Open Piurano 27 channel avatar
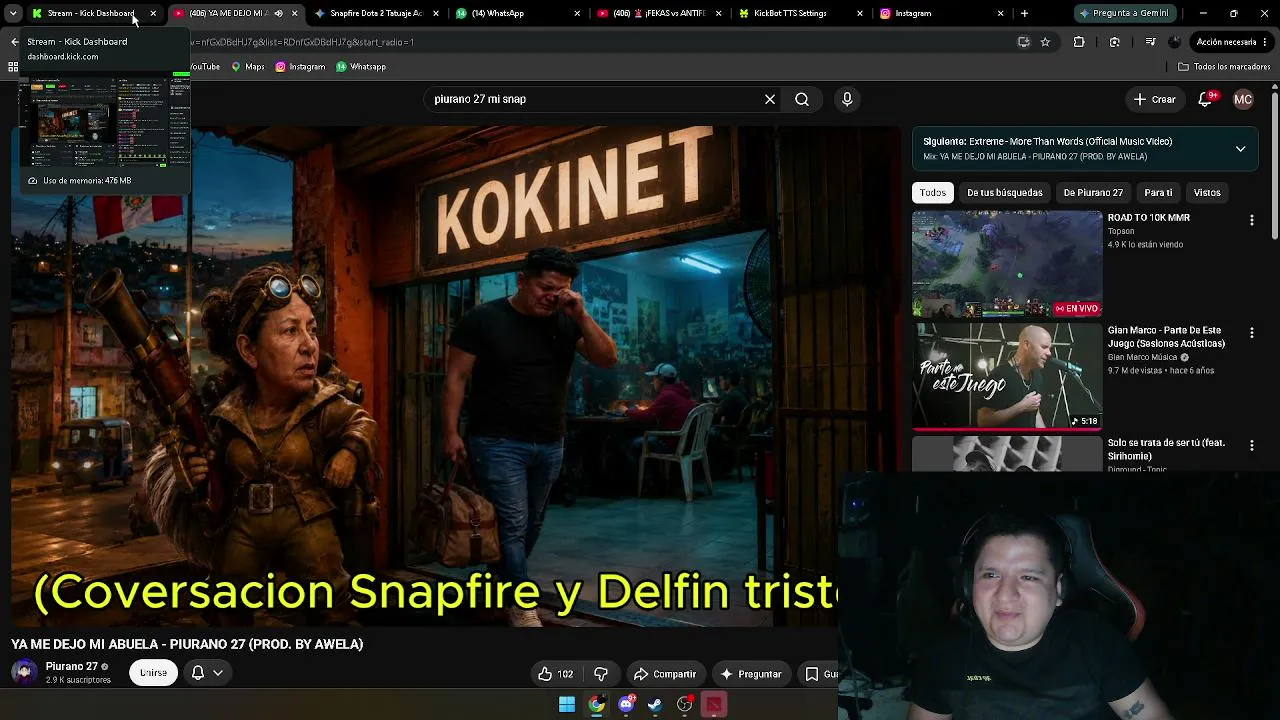This screenshot has width=1280, height=720. coord(24,672)
